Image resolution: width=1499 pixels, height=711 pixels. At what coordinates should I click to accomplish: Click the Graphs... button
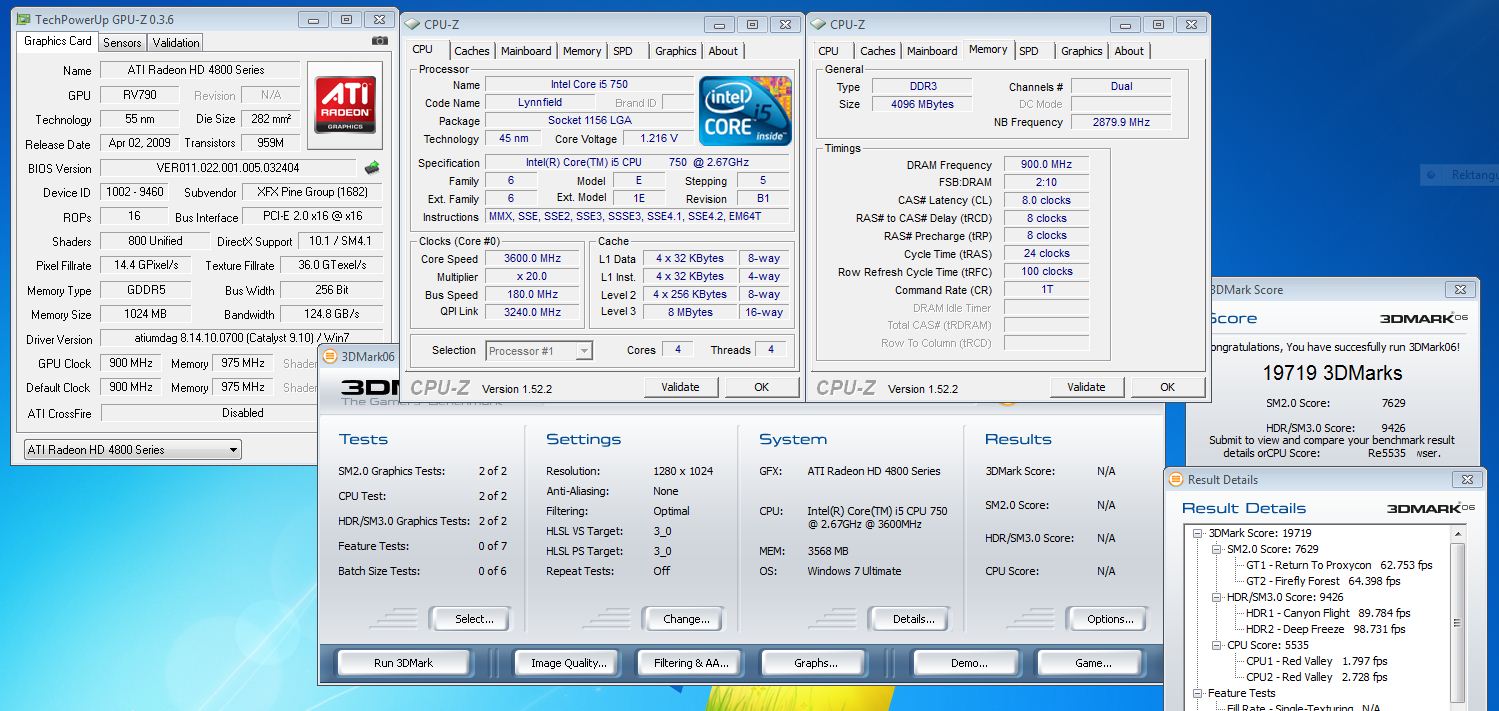[x=816, y=663]
